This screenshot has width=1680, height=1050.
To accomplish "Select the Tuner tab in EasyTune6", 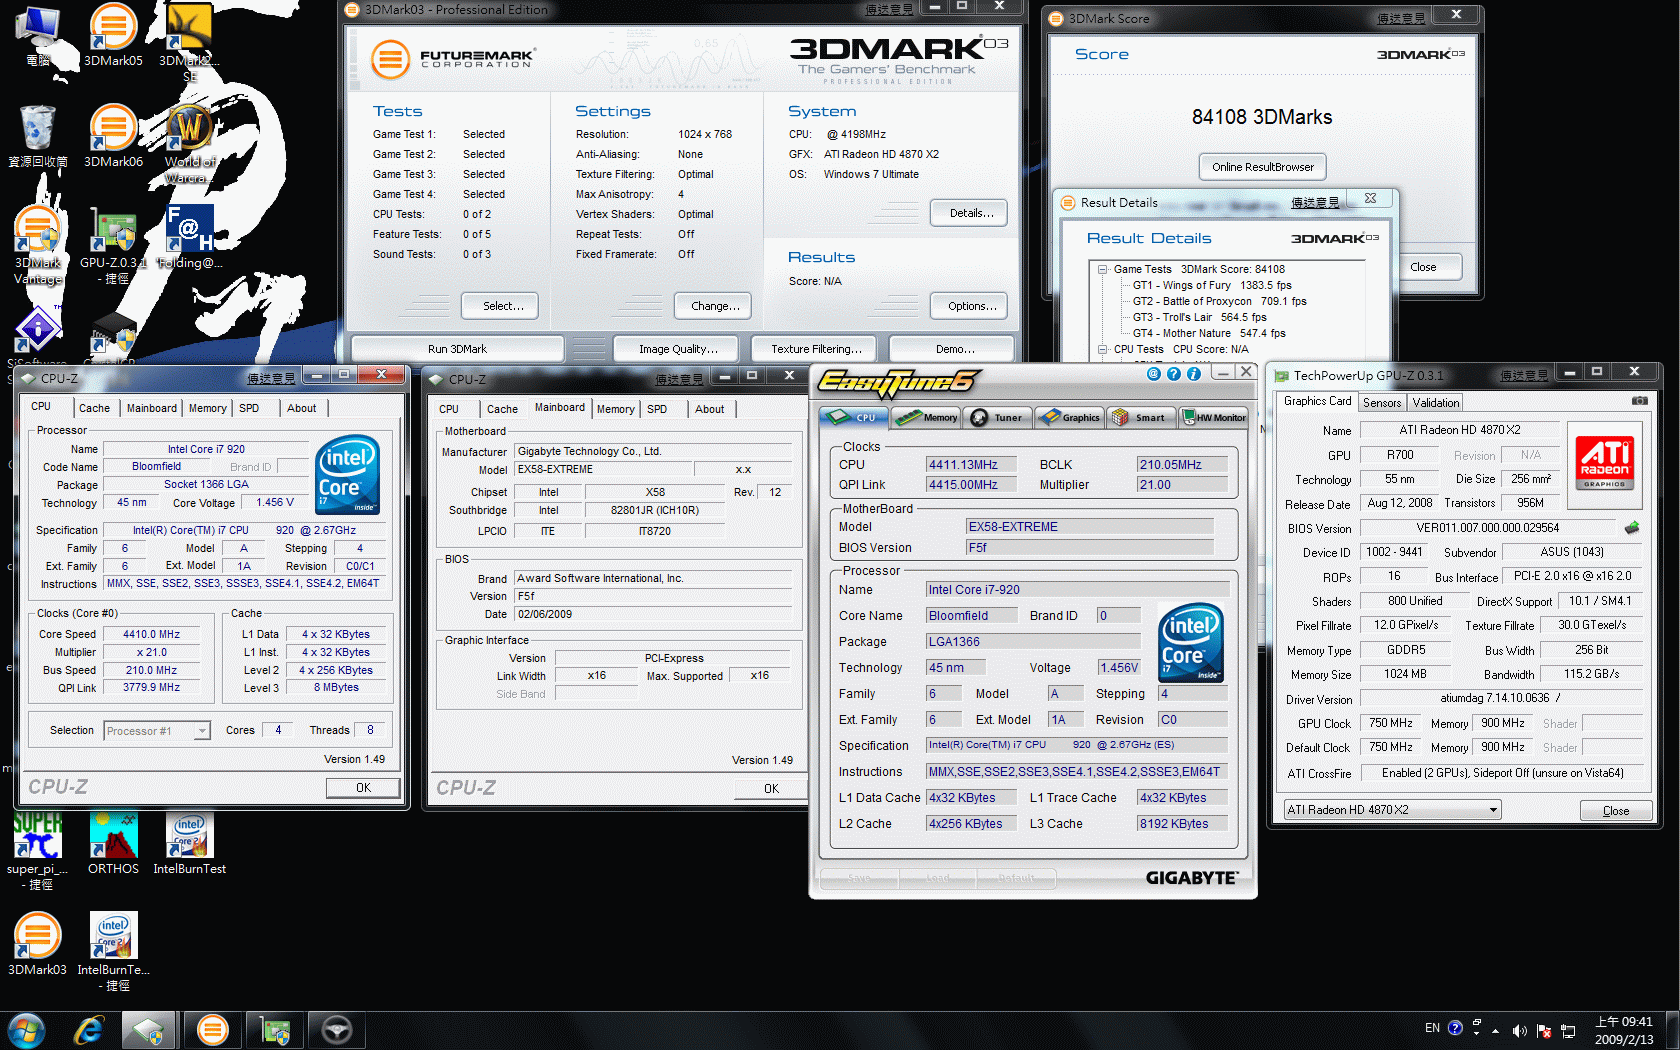I will (x=998, y=417).
